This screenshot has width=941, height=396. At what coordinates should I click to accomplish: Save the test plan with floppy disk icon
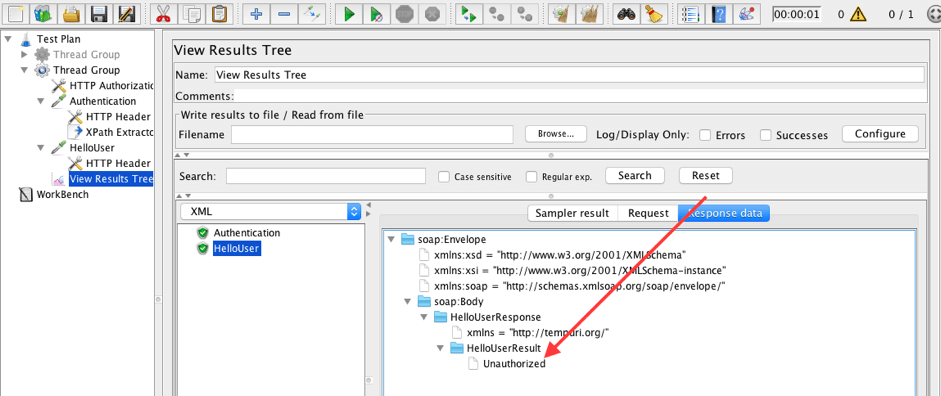click(99, 13)
